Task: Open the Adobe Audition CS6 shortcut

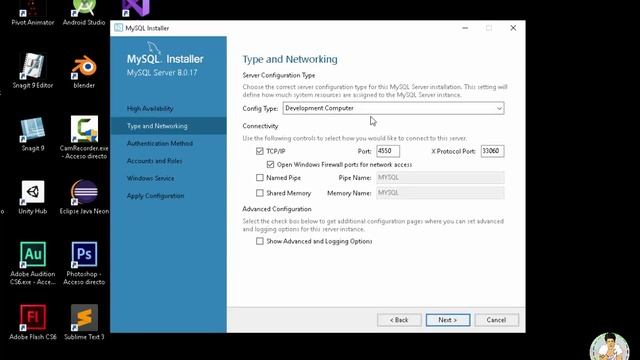Action: (33, 263)
